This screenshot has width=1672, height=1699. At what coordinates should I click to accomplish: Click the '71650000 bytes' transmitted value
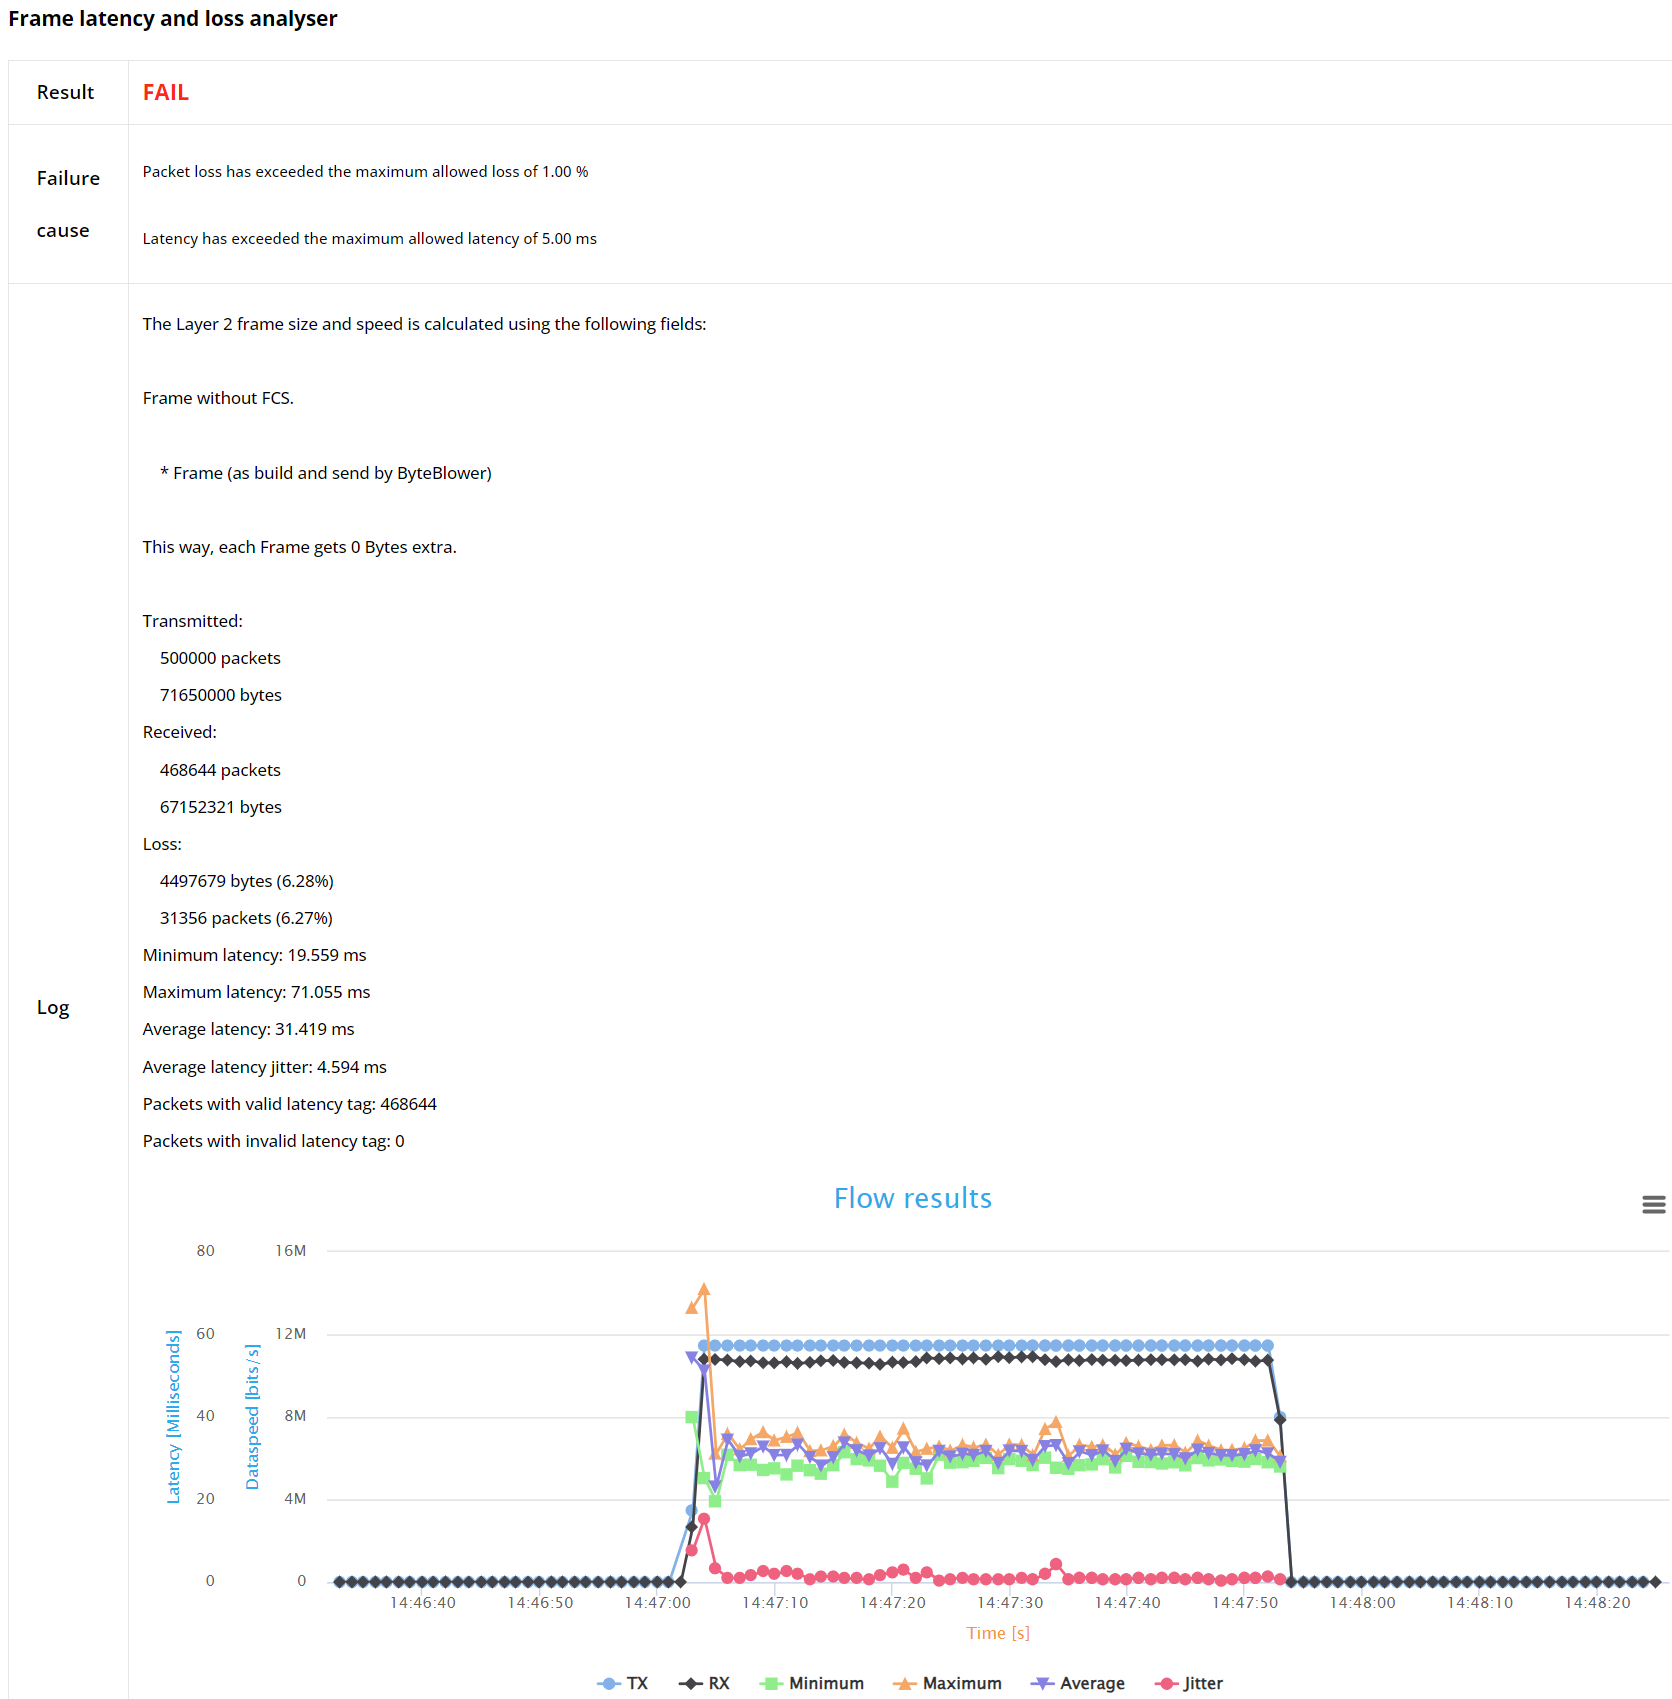[x=221, y=695]
